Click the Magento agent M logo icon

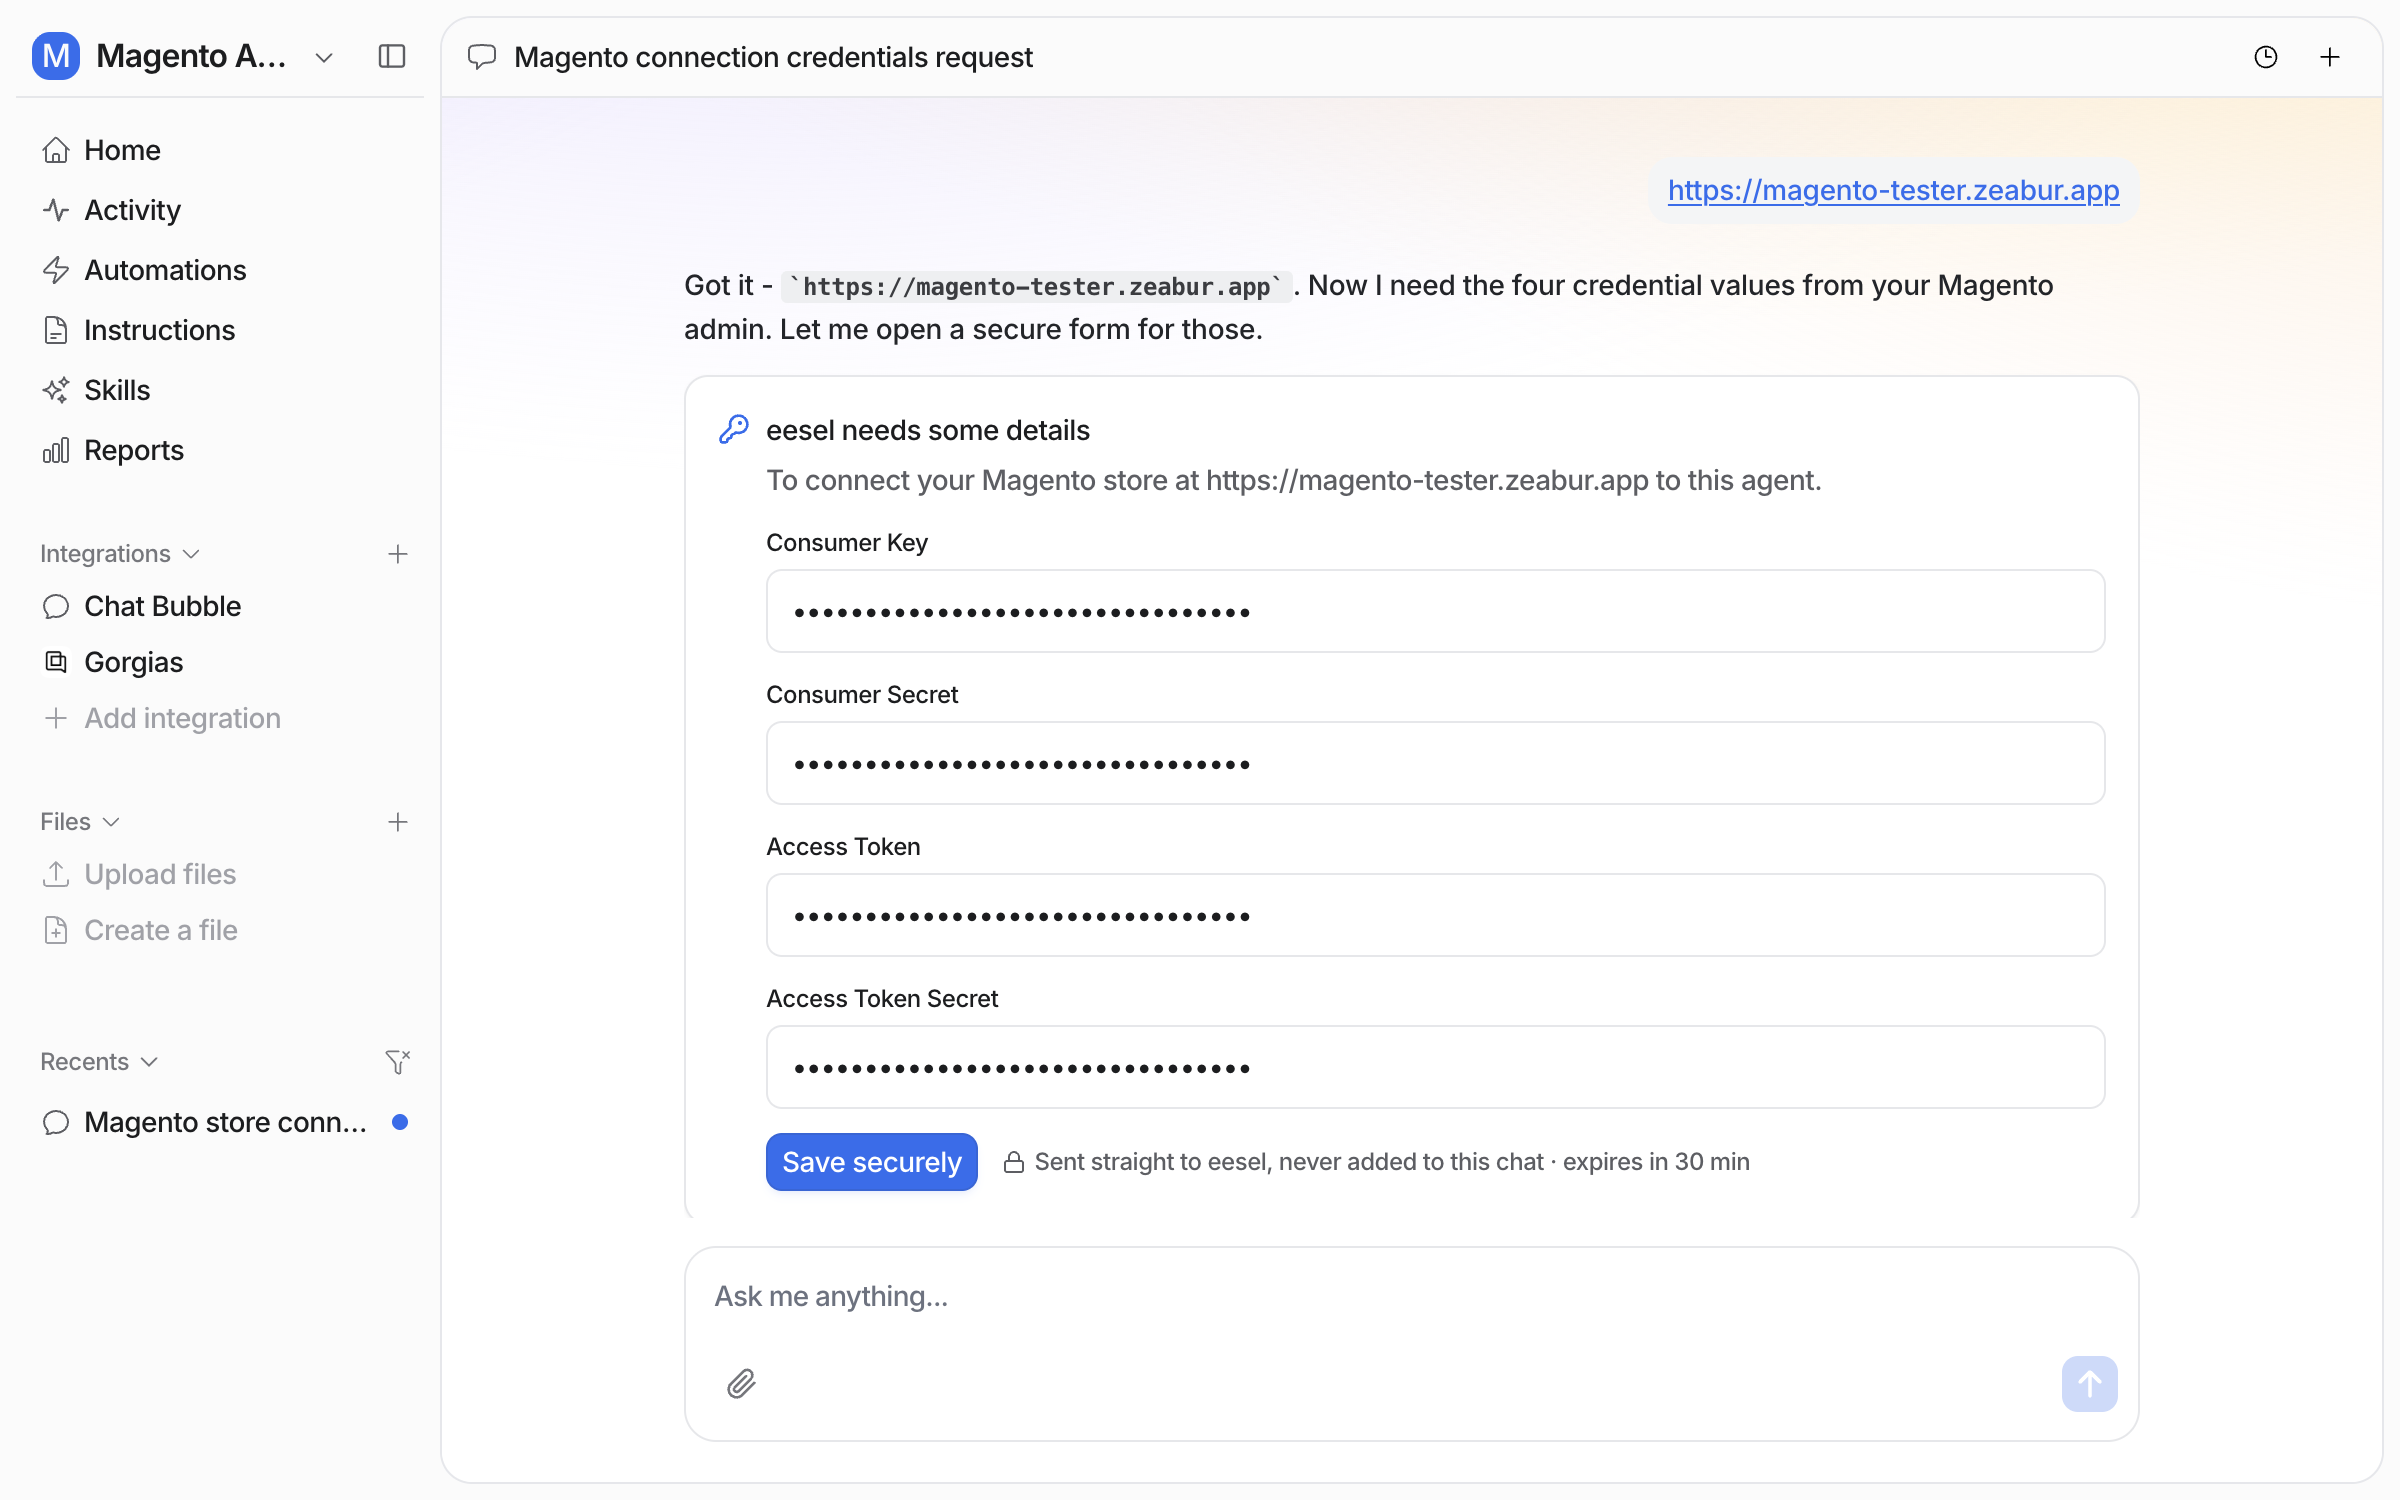[56, 56]
